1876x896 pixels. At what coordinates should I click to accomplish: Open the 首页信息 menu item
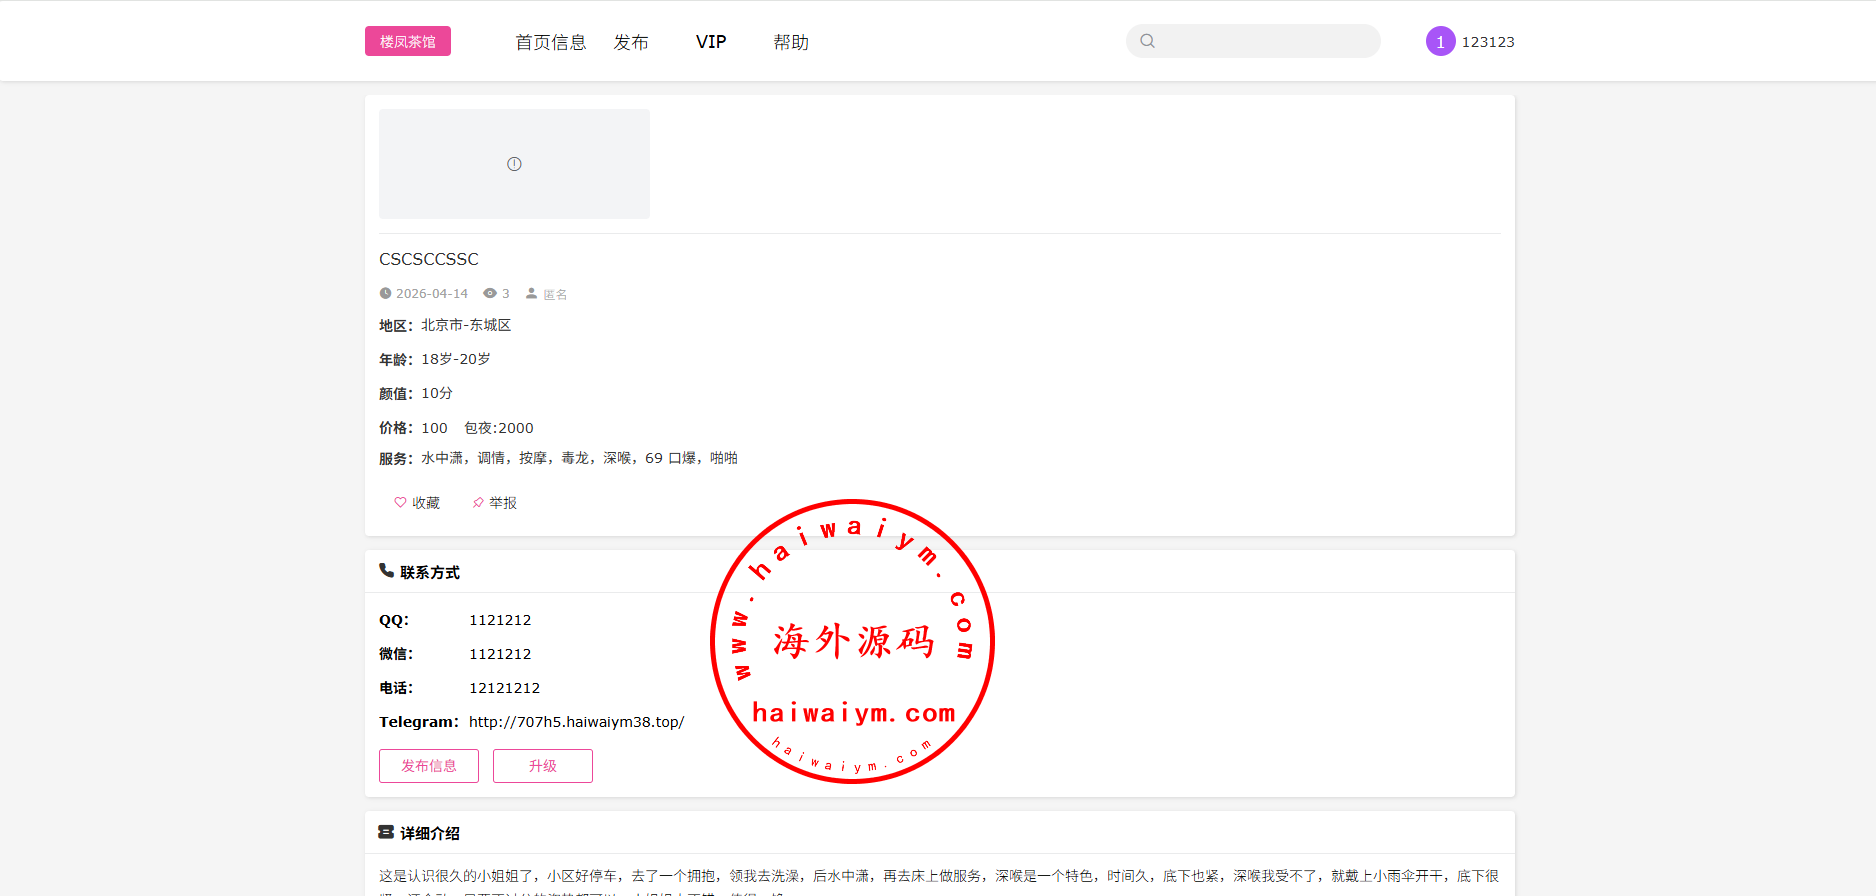550,42
